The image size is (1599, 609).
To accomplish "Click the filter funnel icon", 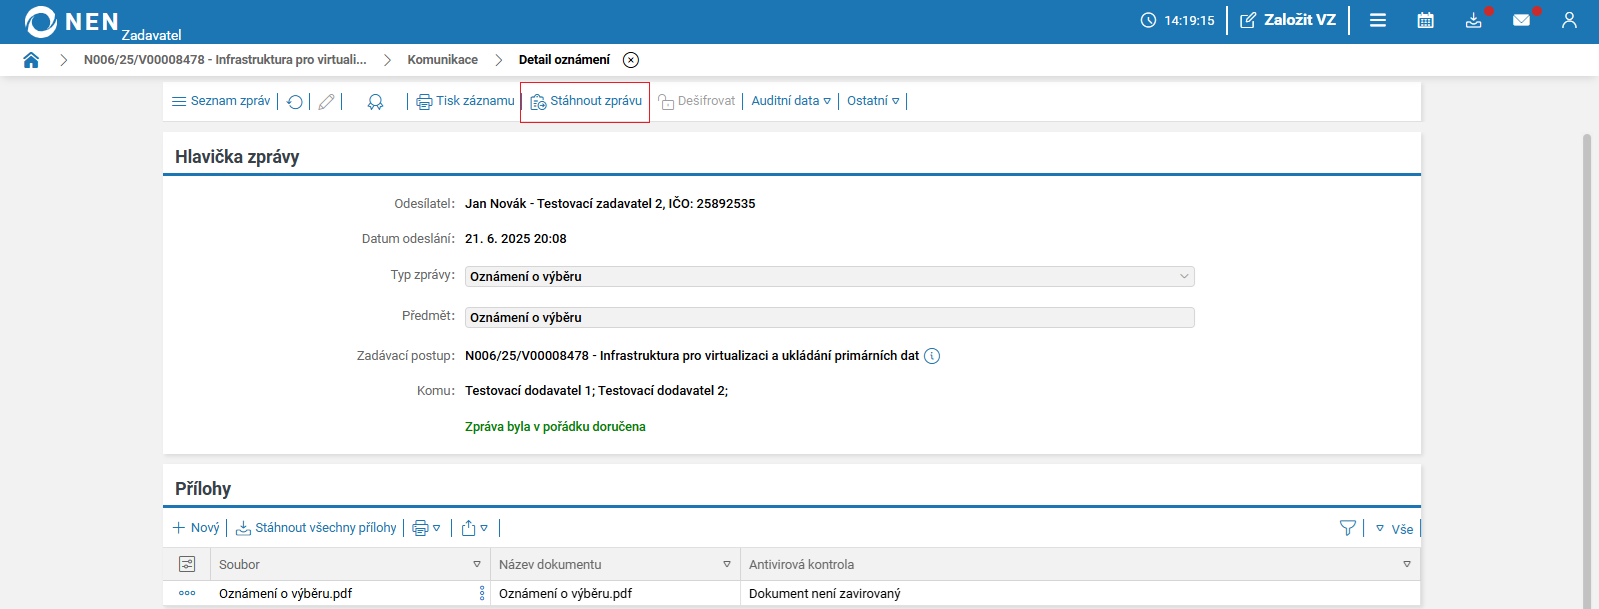I will click(1347, 528).
